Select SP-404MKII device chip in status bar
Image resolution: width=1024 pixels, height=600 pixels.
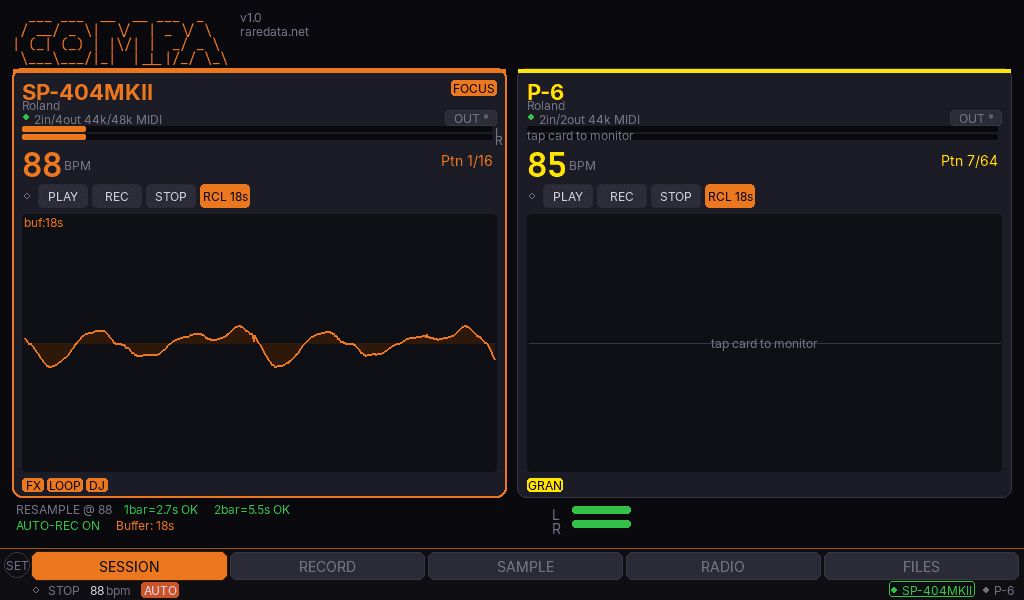[932, 590]
